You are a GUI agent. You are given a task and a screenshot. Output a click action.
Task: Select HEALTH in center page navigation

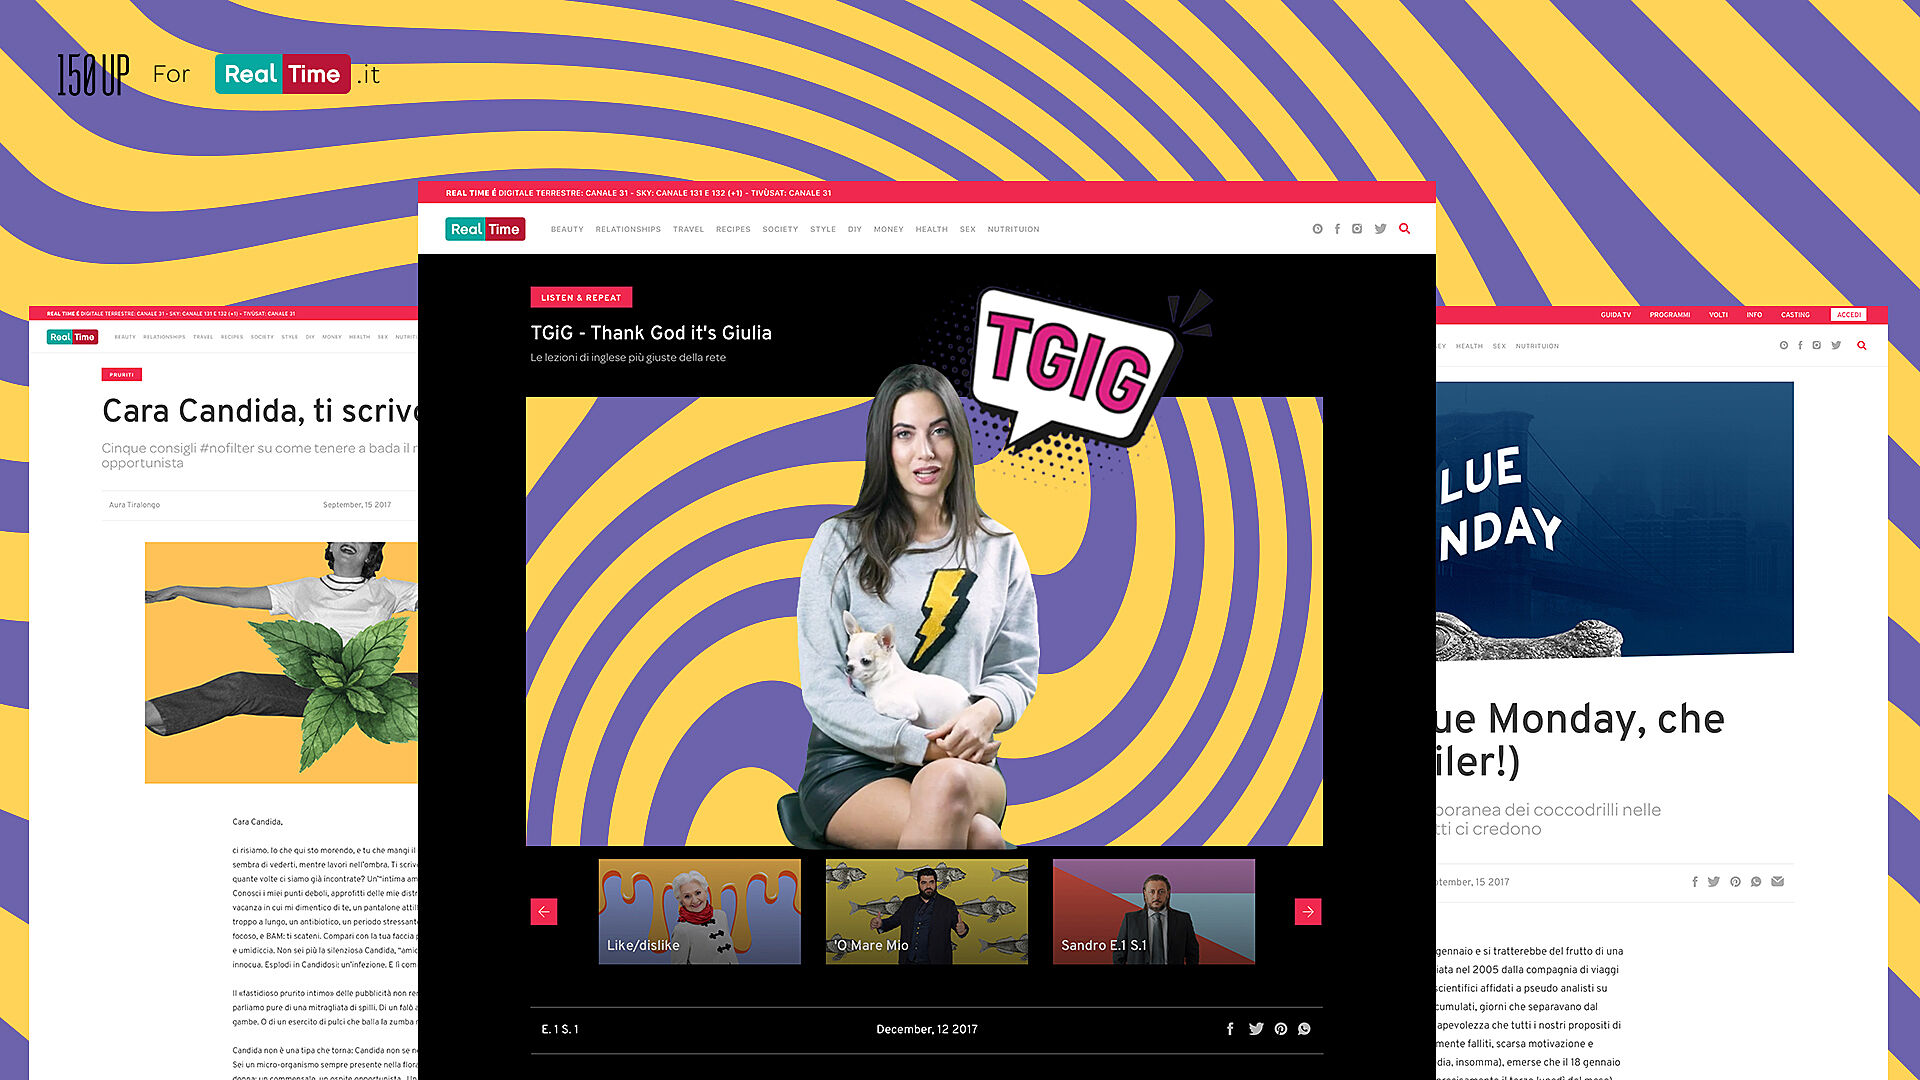point(931,229)
